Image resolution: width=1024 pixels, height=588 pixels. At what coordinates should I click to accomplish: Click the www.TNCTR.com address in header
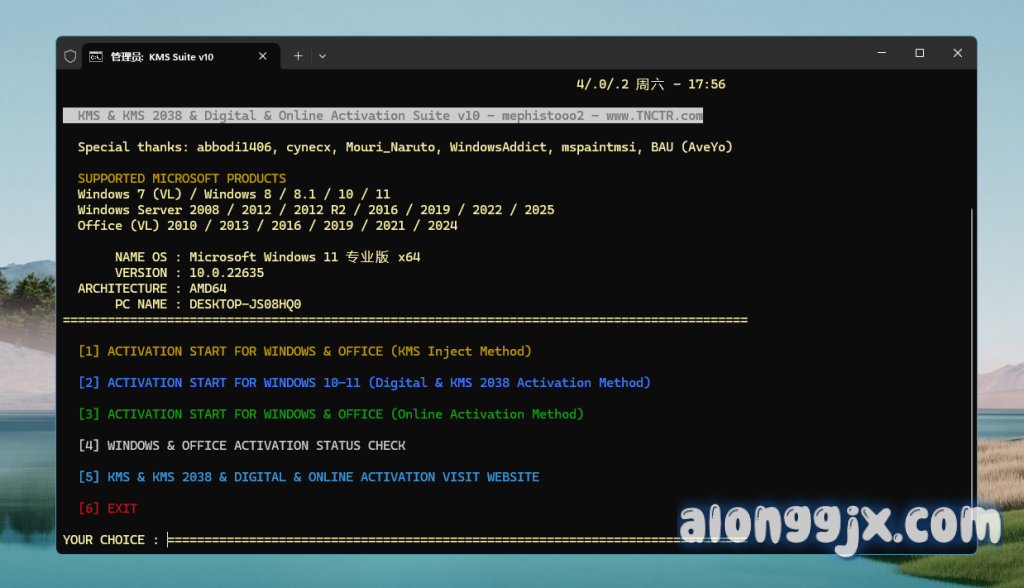pos(654,116)
